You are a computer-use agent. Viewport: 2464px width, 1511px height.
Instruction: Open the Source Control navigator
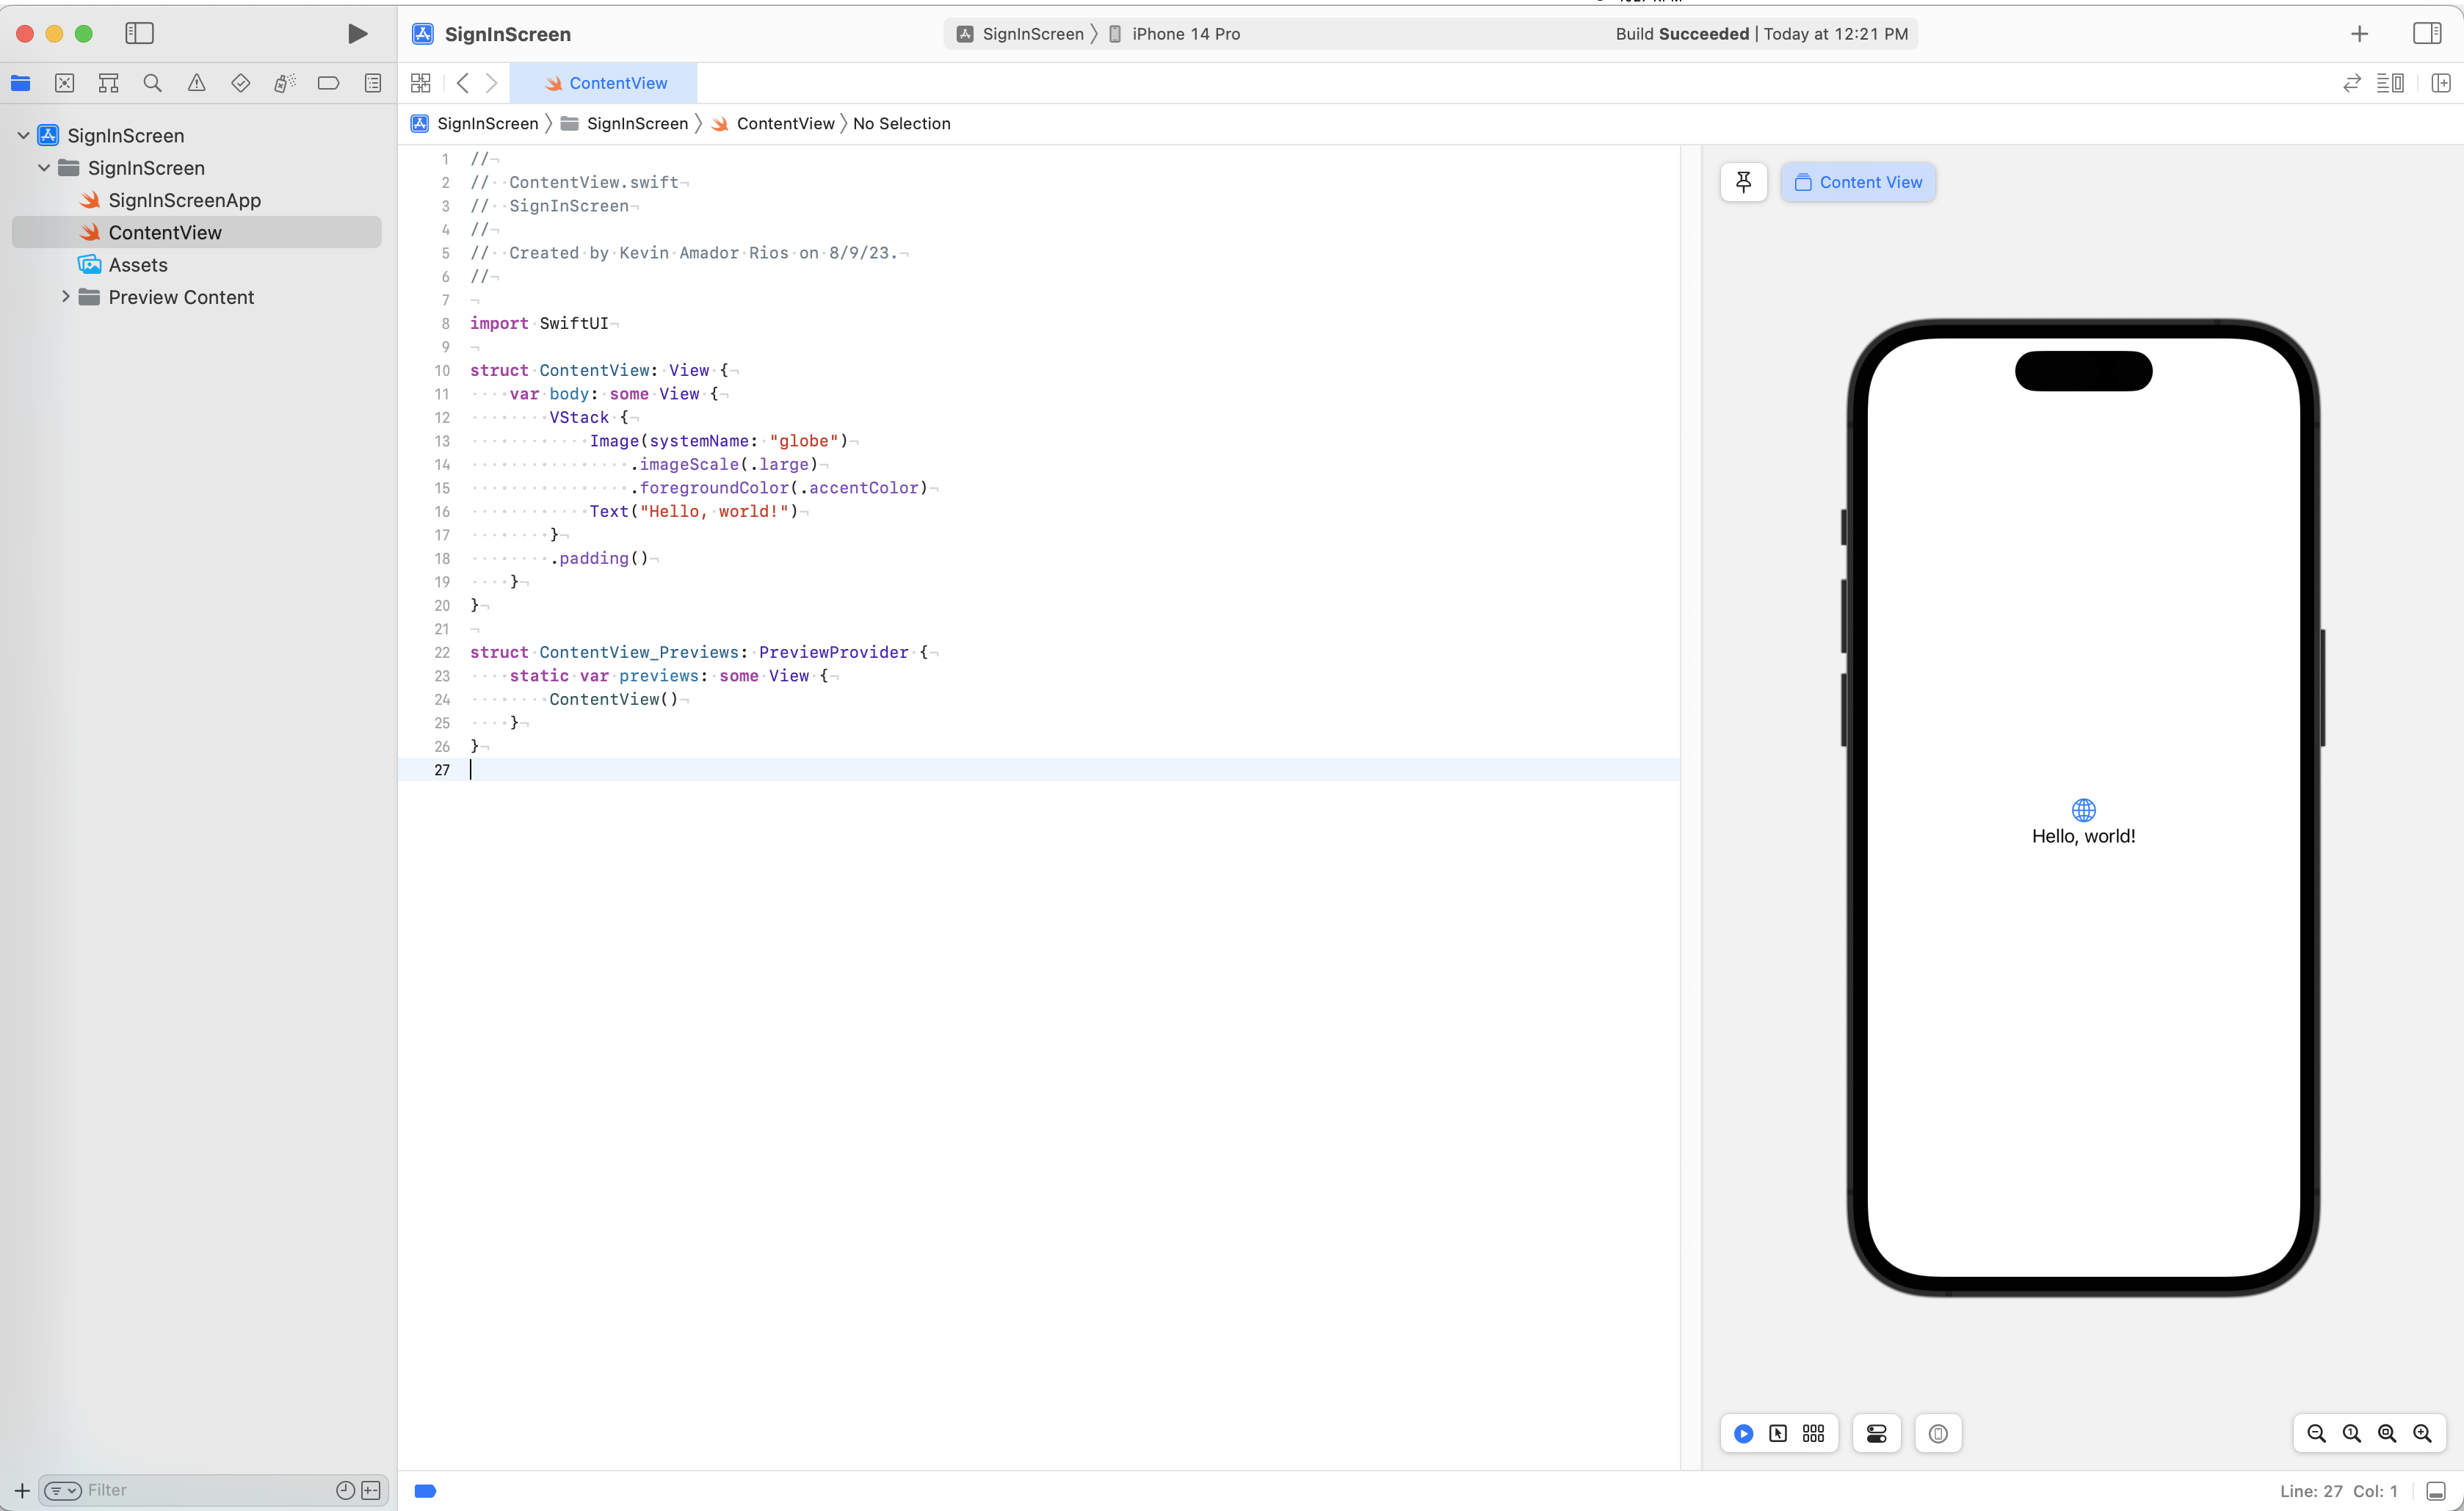point(65,83)
